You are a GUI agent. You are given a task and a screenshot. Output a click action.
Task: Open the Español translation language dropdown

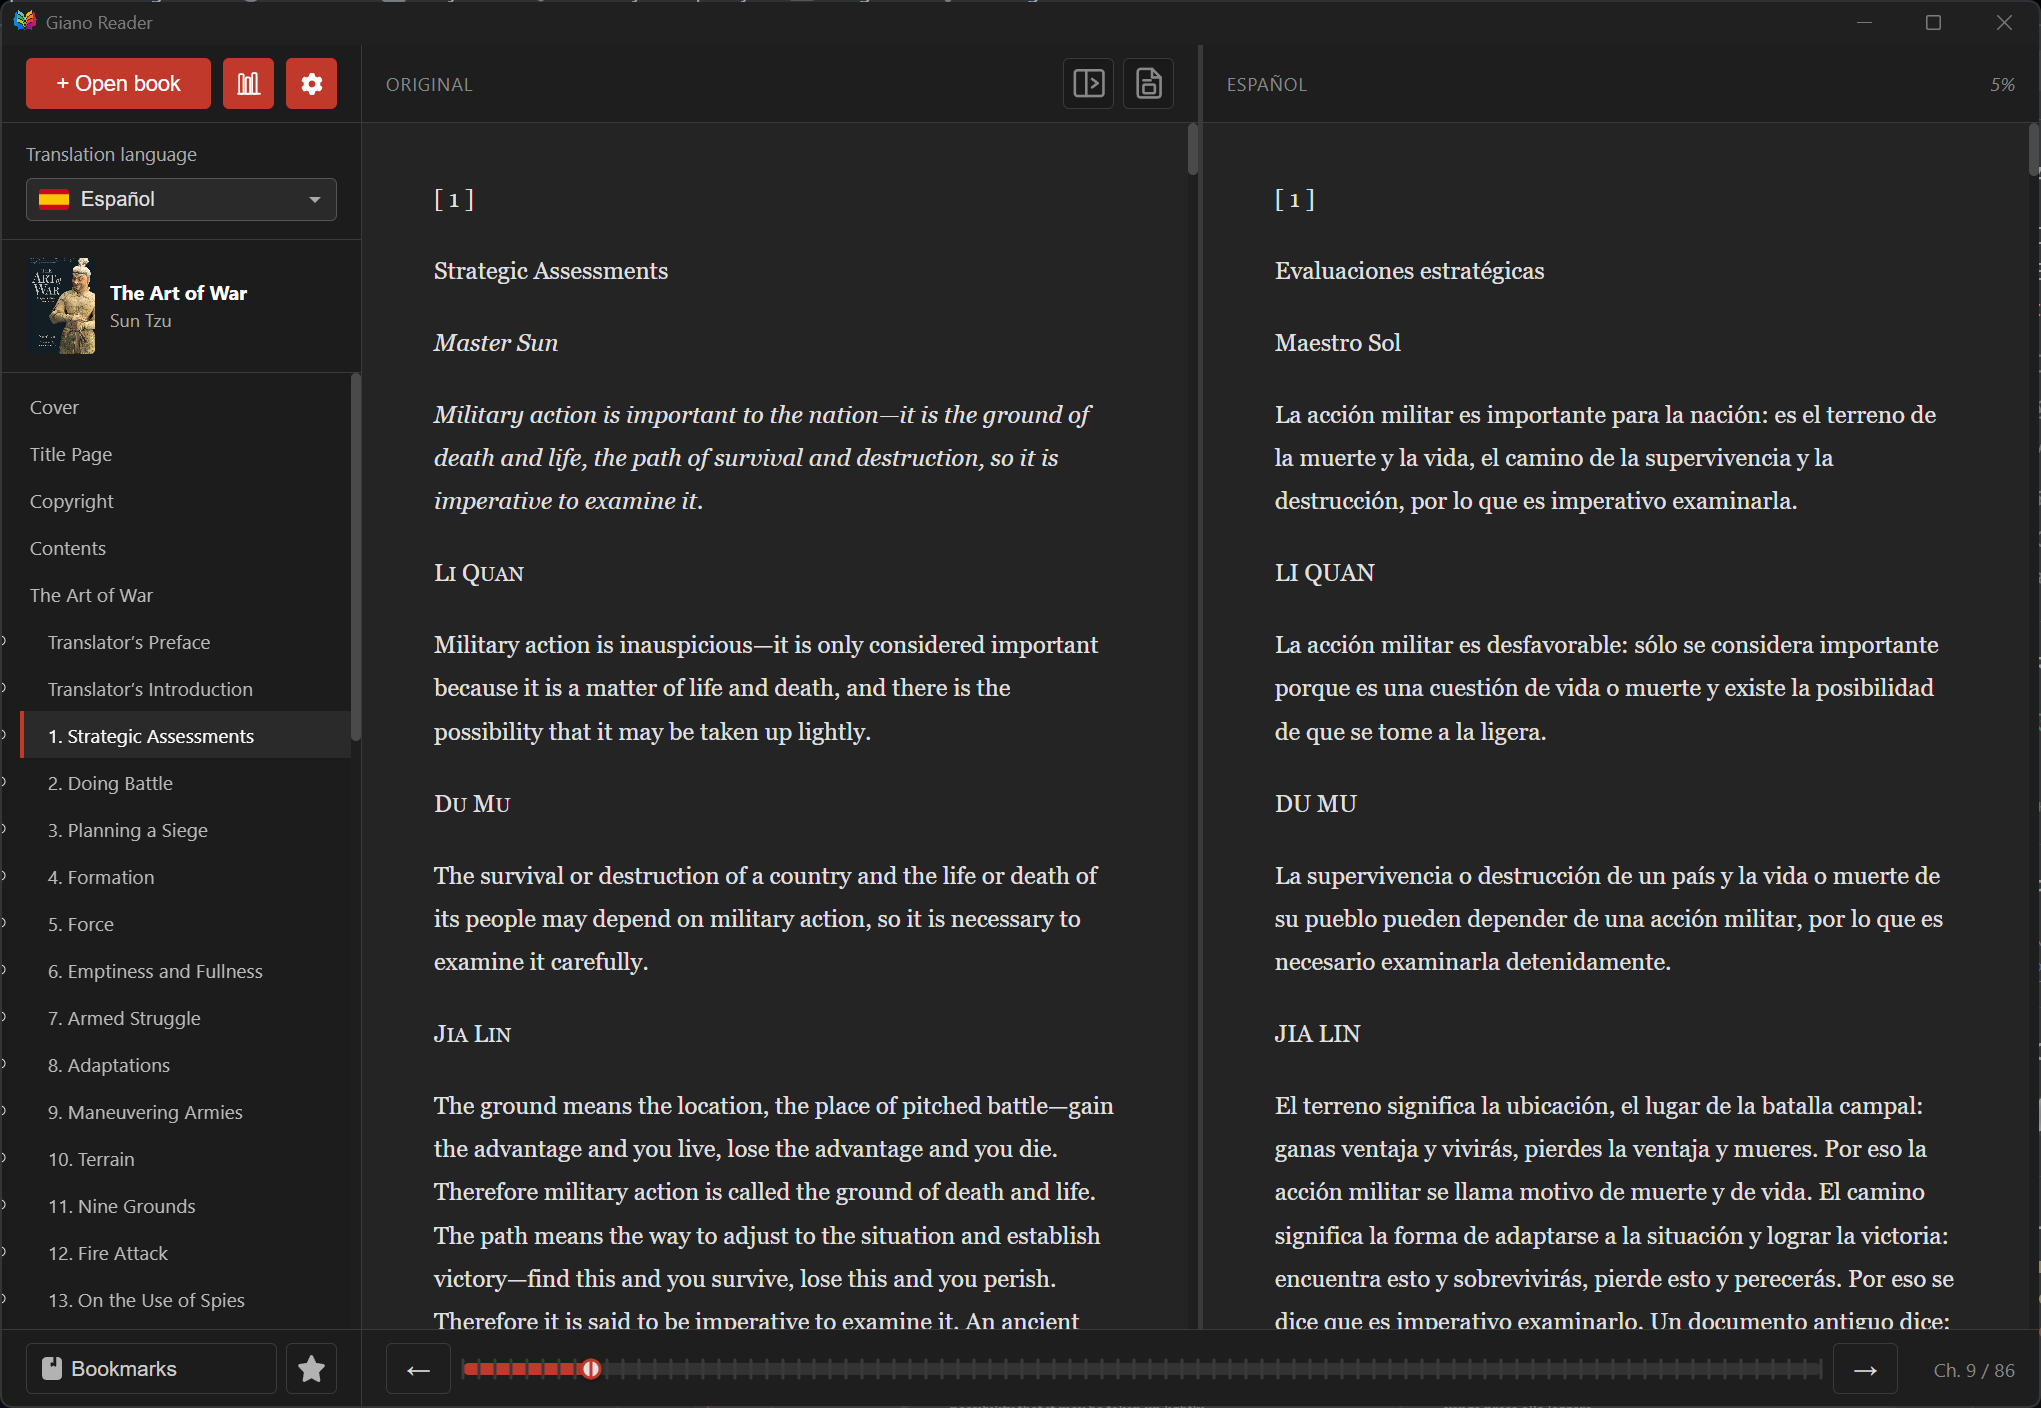pyautogui.click(x=181, y=199)
